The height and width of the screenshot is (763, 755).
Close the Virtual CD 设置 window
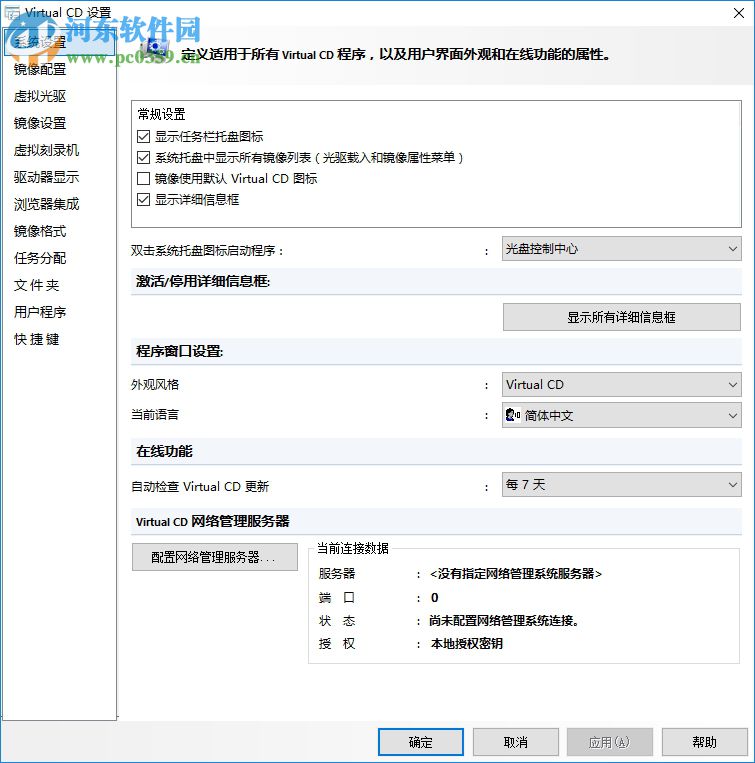click(x=738, y=13)
